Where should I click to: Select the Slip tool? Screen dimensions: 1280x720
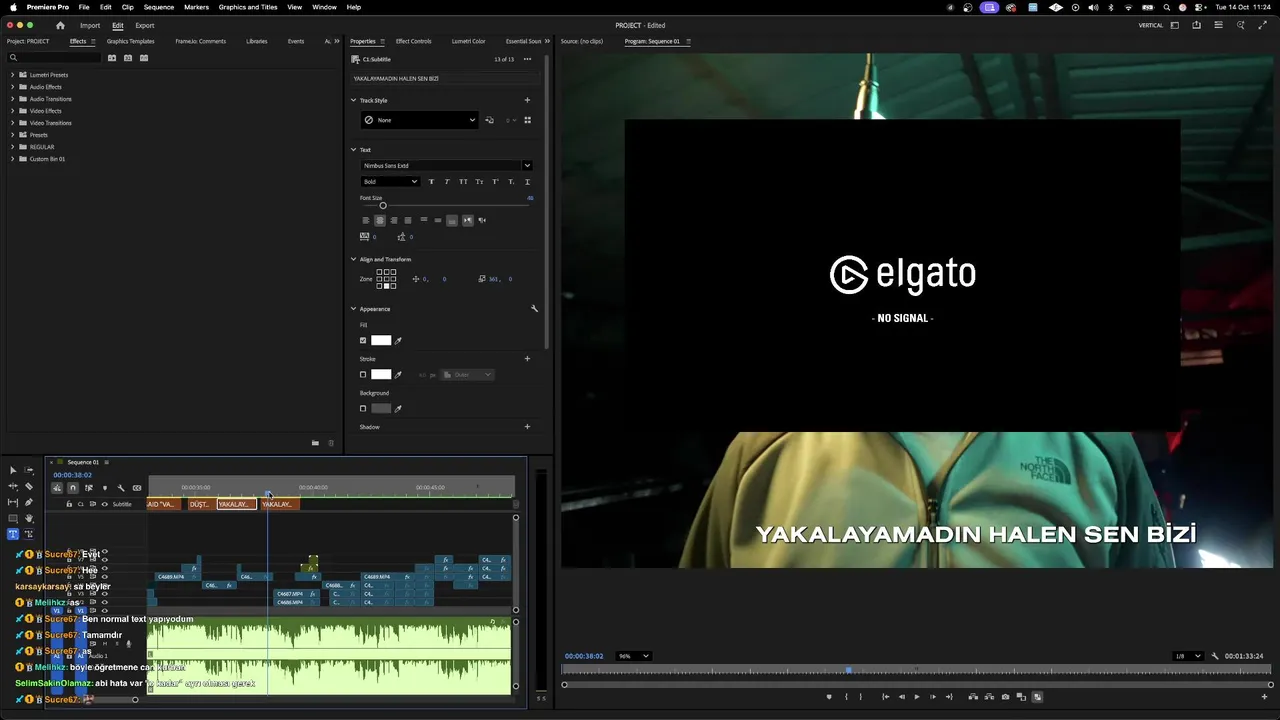click(x=13, y=502)
